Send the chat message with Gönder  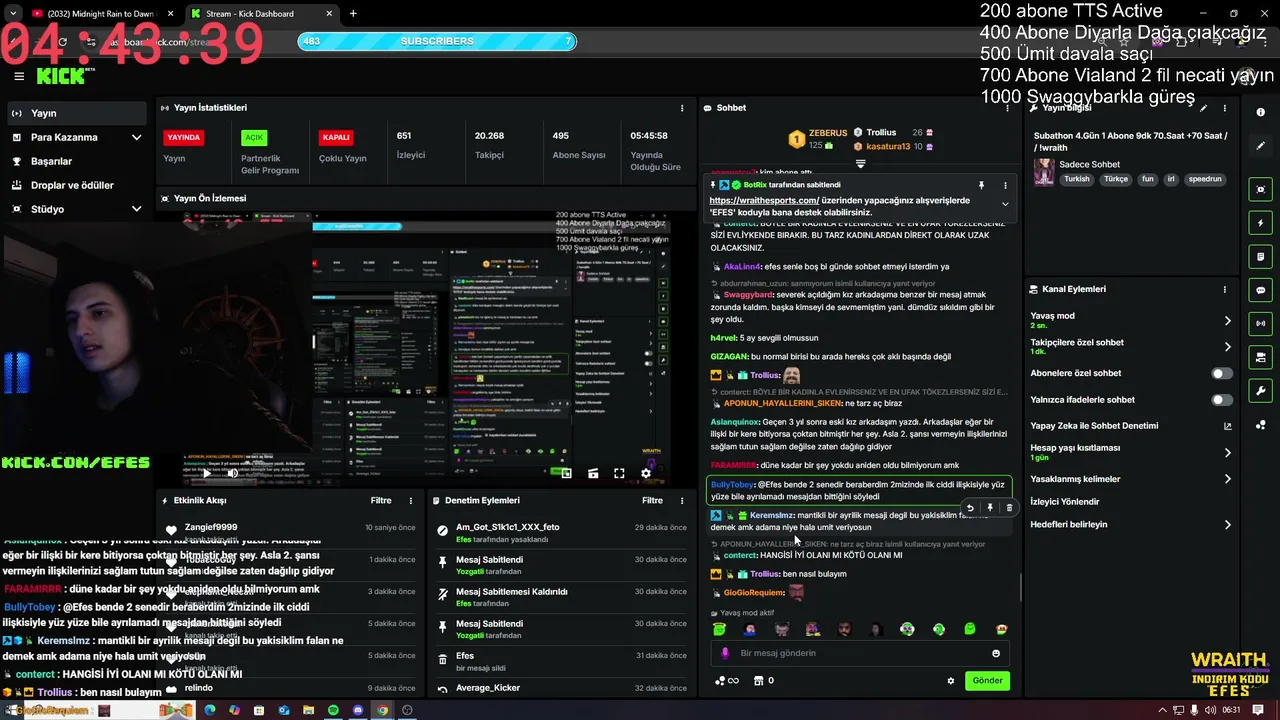click(x=987, y=681)
